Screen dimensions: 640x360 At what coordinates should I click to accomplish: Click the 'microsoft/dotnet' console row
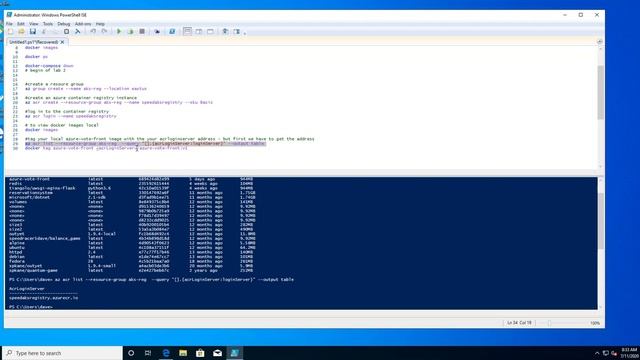[132, 197]
